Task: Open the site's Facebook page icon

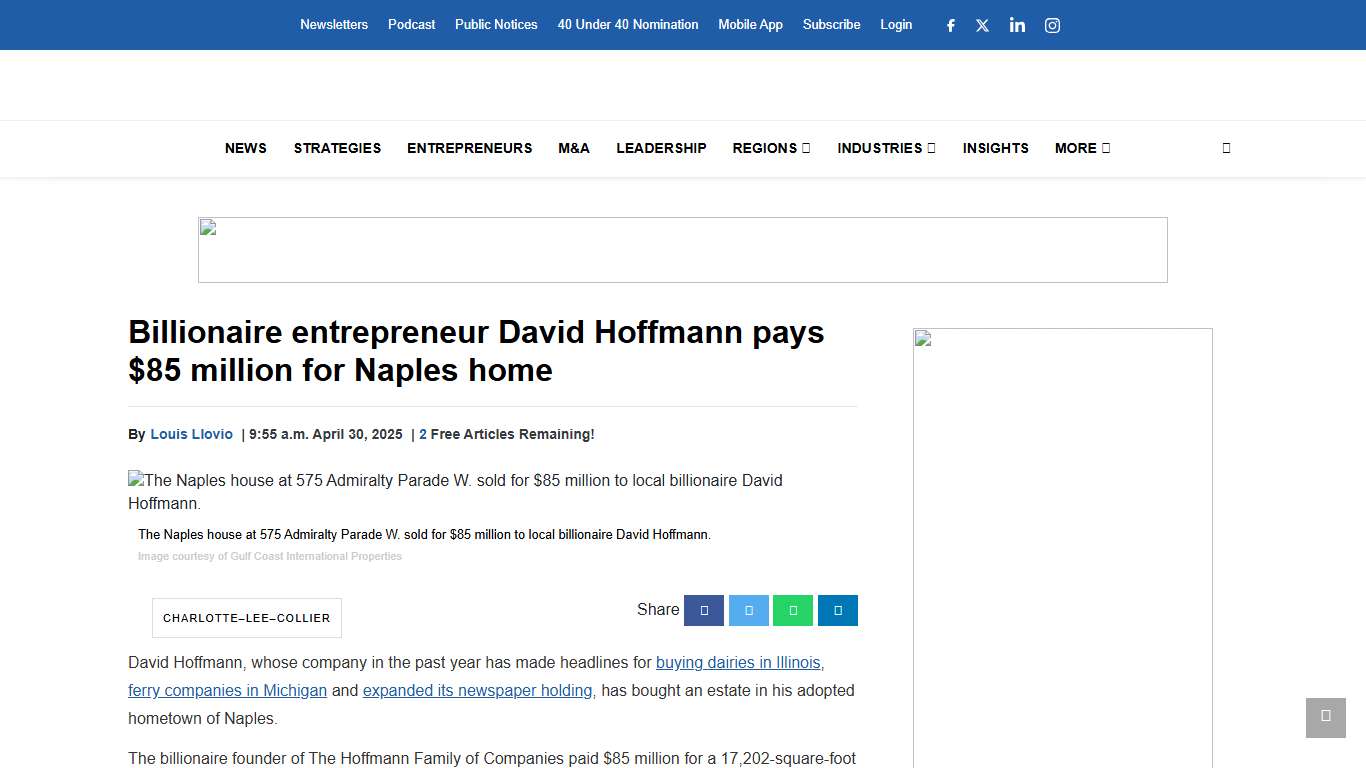Action: tap(950, 25)
